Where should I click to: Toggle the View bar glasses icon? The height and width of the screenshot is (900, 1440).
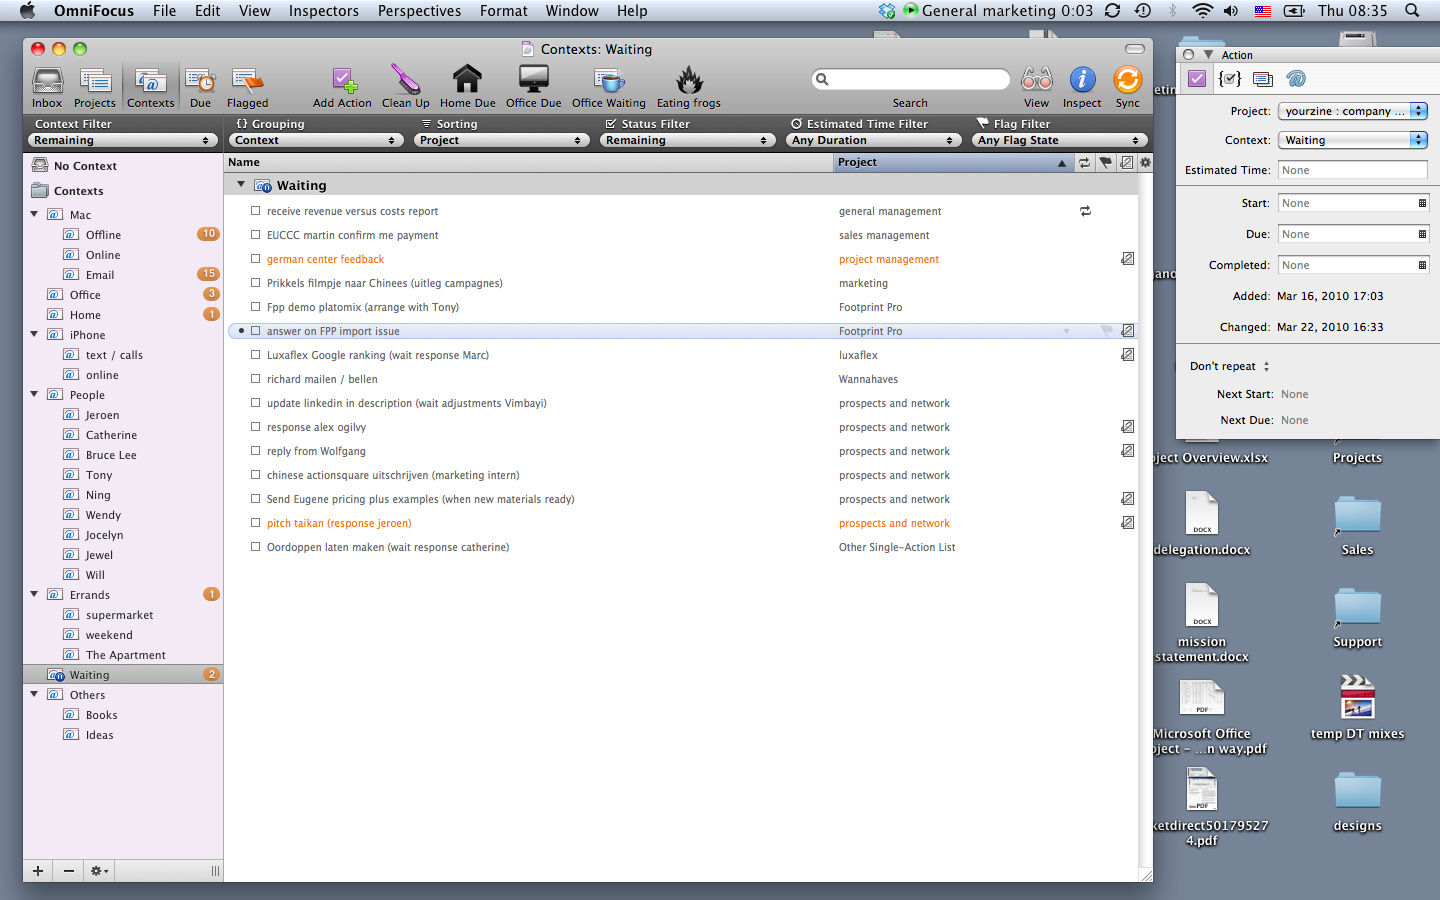pyautogui.click(x=1036, y=87)
